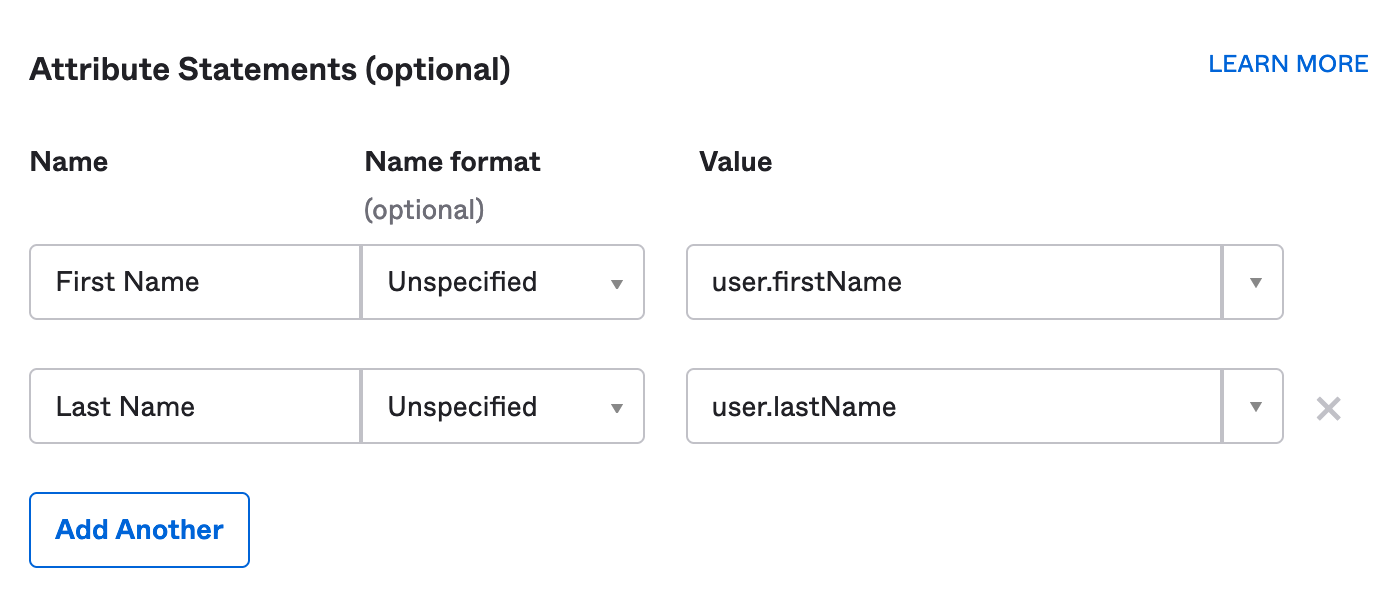1396x608 pixels.
Task: Click the Name format column header
Action: [453, 162]
